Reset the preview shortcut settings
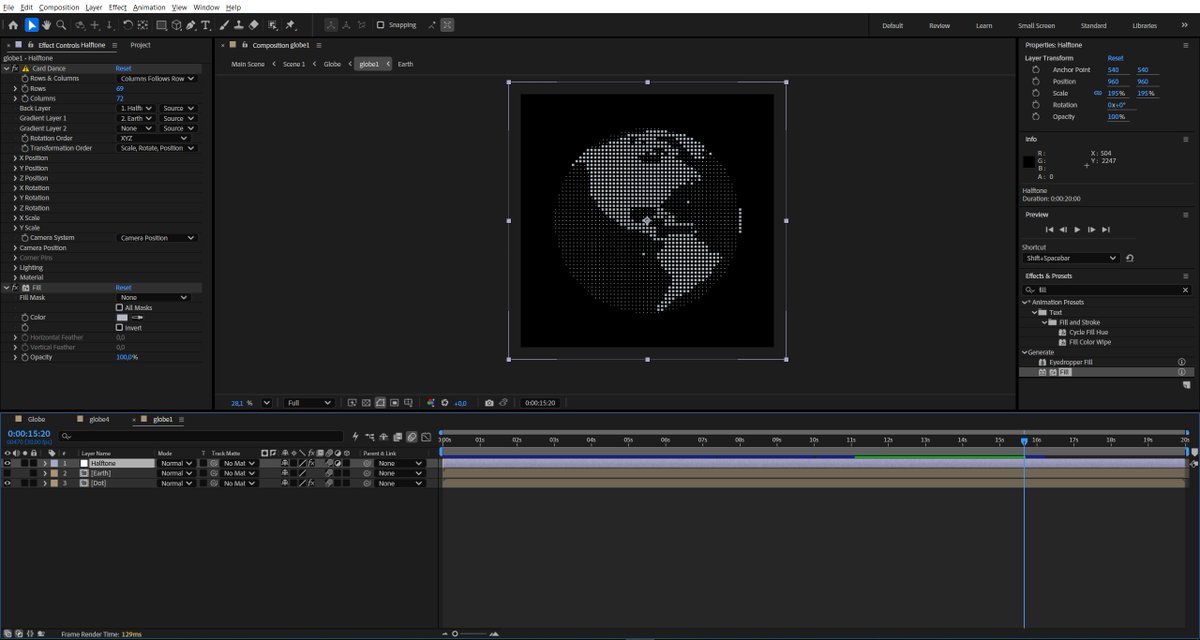Viewport: 1200px width, 640px height. click(x=1129, y=258)
